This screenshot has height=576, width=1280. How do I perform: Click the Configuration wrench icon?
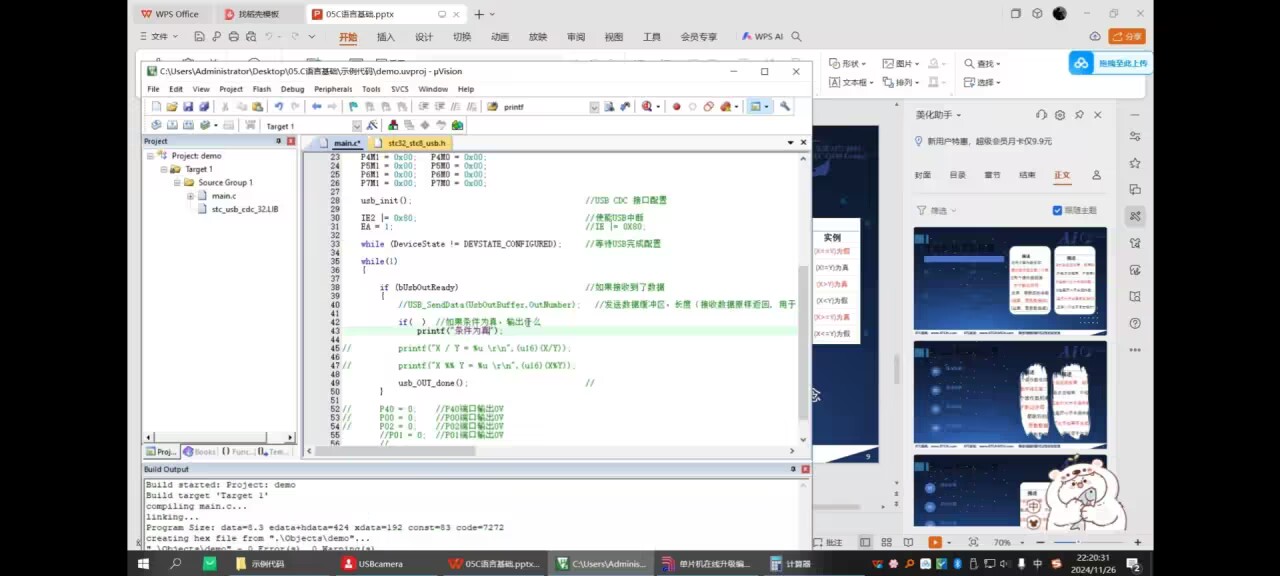[785, 107]
